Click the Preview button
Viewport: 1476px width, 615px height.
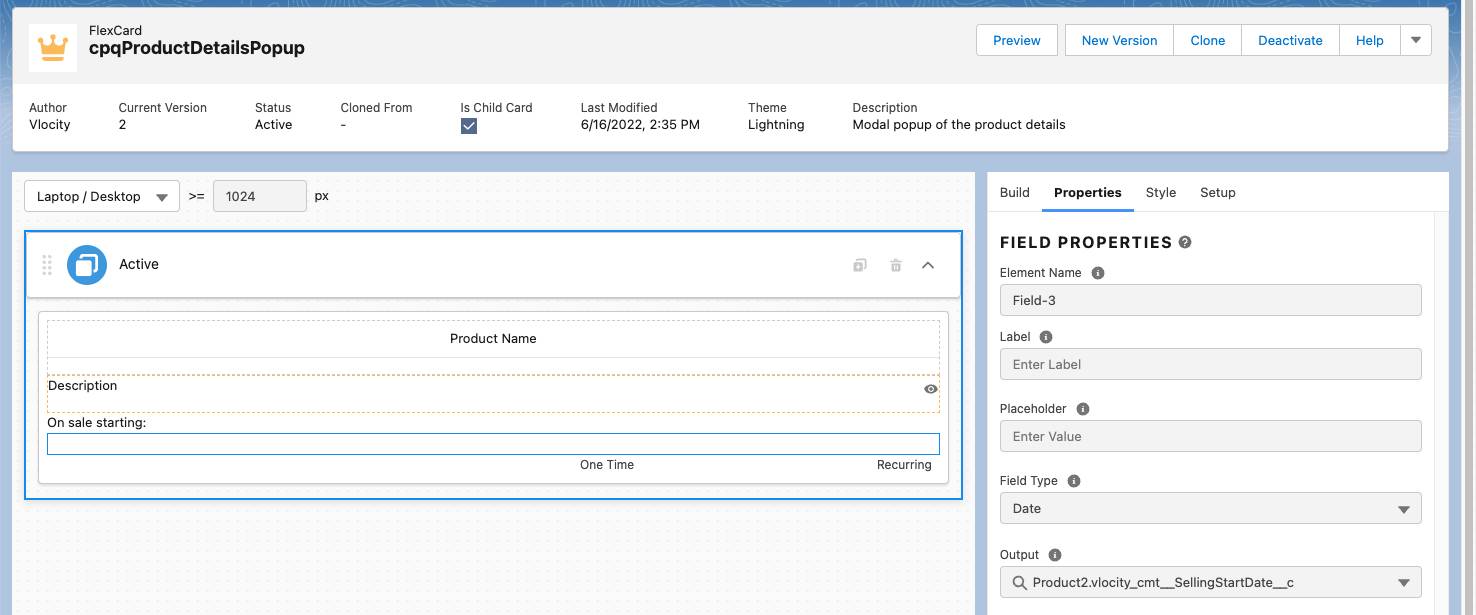[x=1016, y=40]
